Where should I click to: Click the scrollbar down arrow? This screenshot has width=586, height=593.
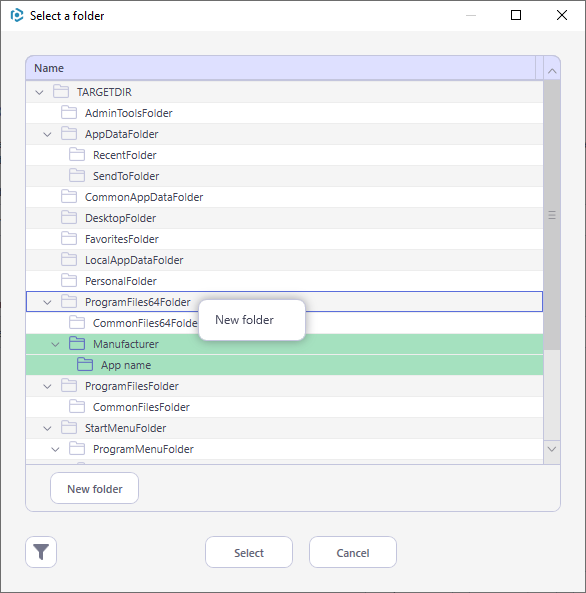pos(552,449)
